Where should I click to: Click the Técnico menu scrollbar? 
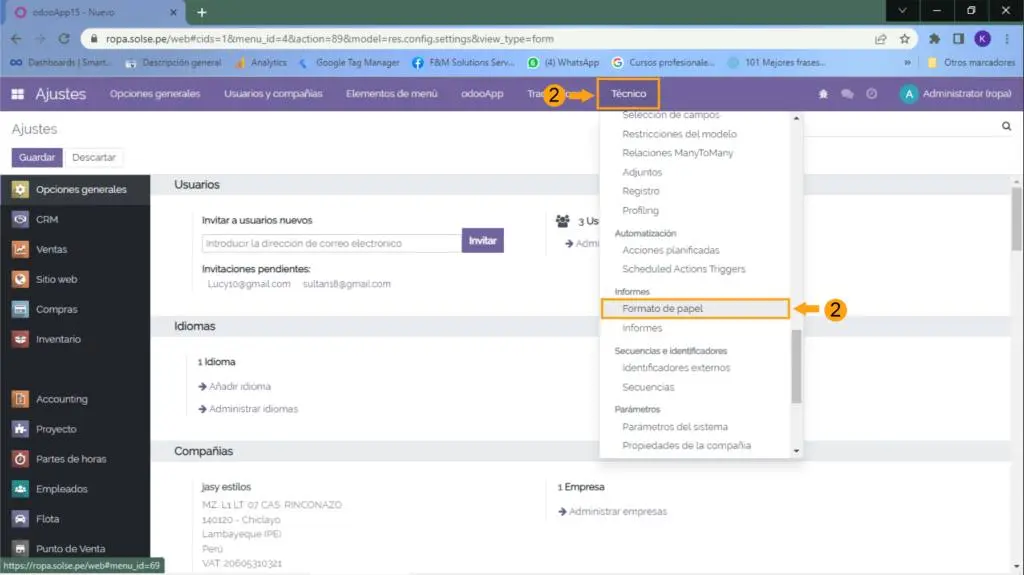pos(796,366)
